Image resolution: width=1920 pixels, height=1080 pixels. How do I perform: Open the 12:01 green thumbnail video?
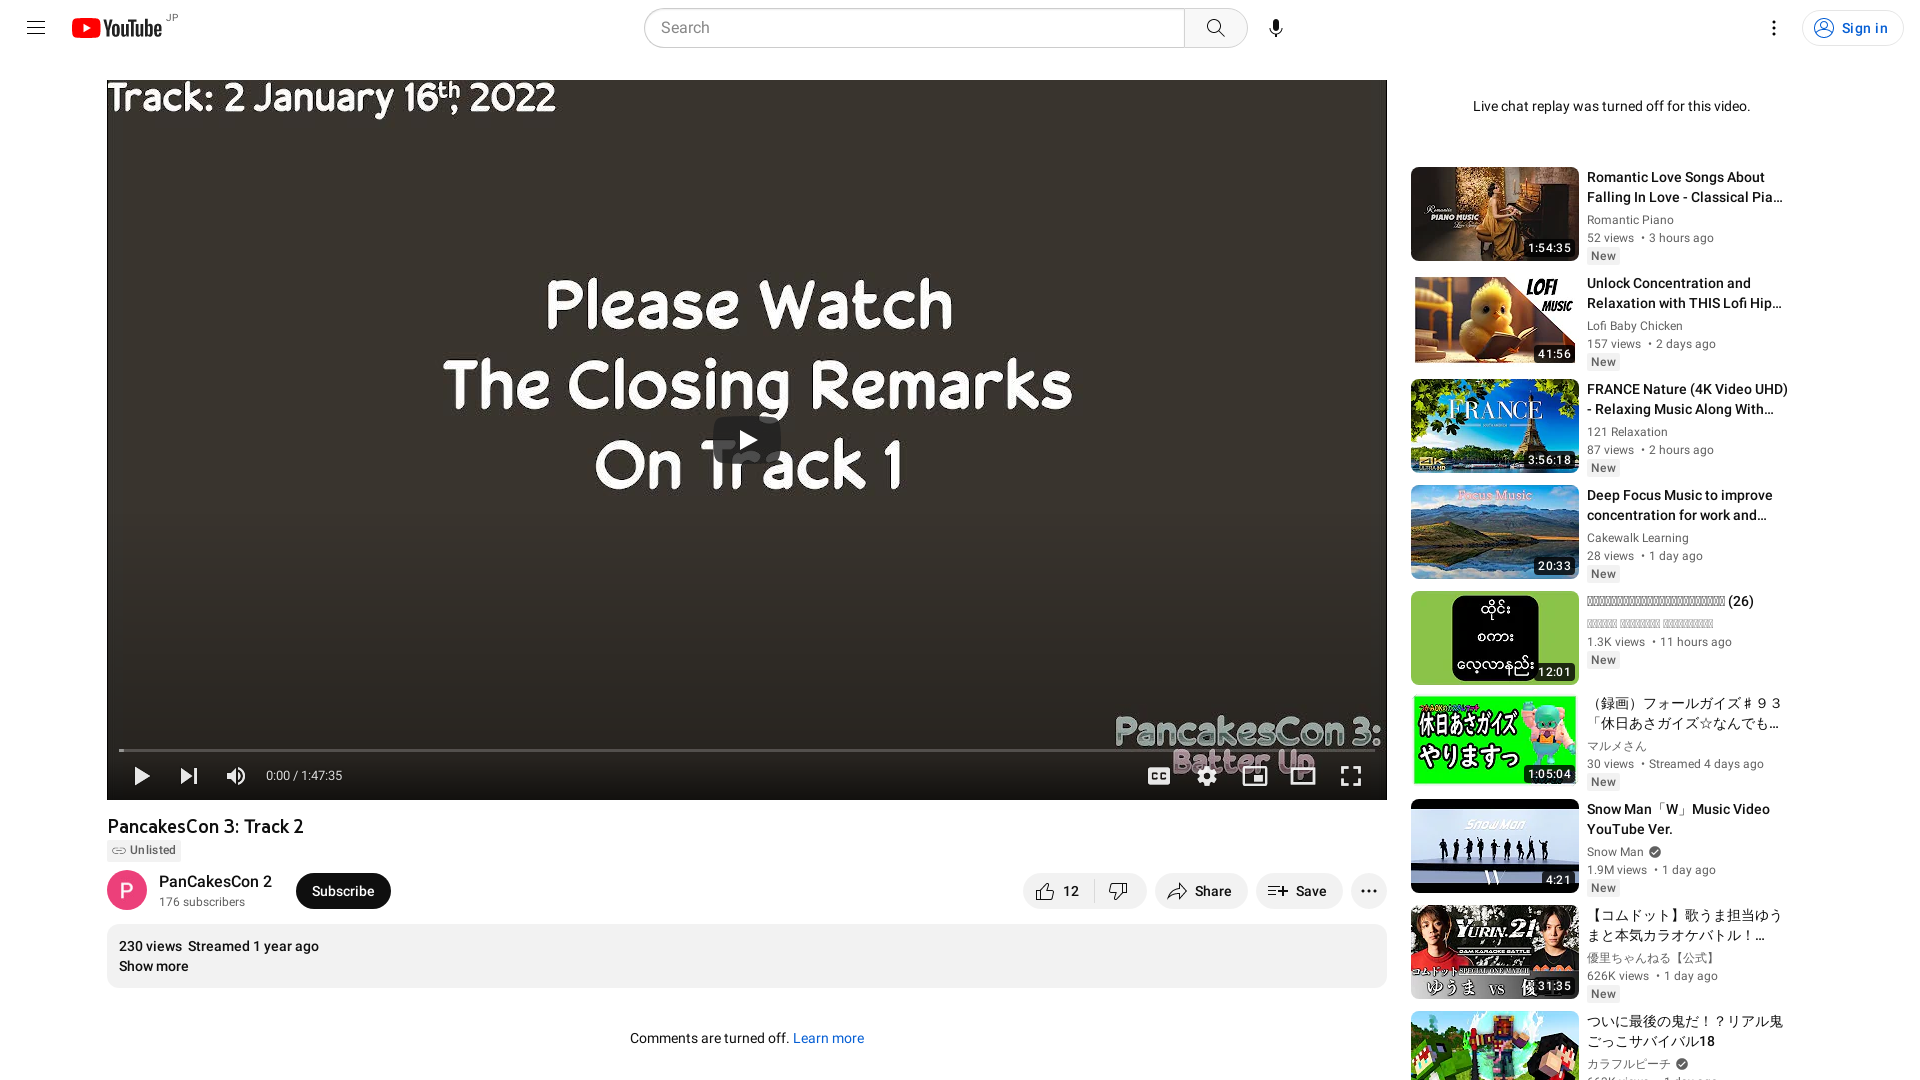coord(1495,638)
